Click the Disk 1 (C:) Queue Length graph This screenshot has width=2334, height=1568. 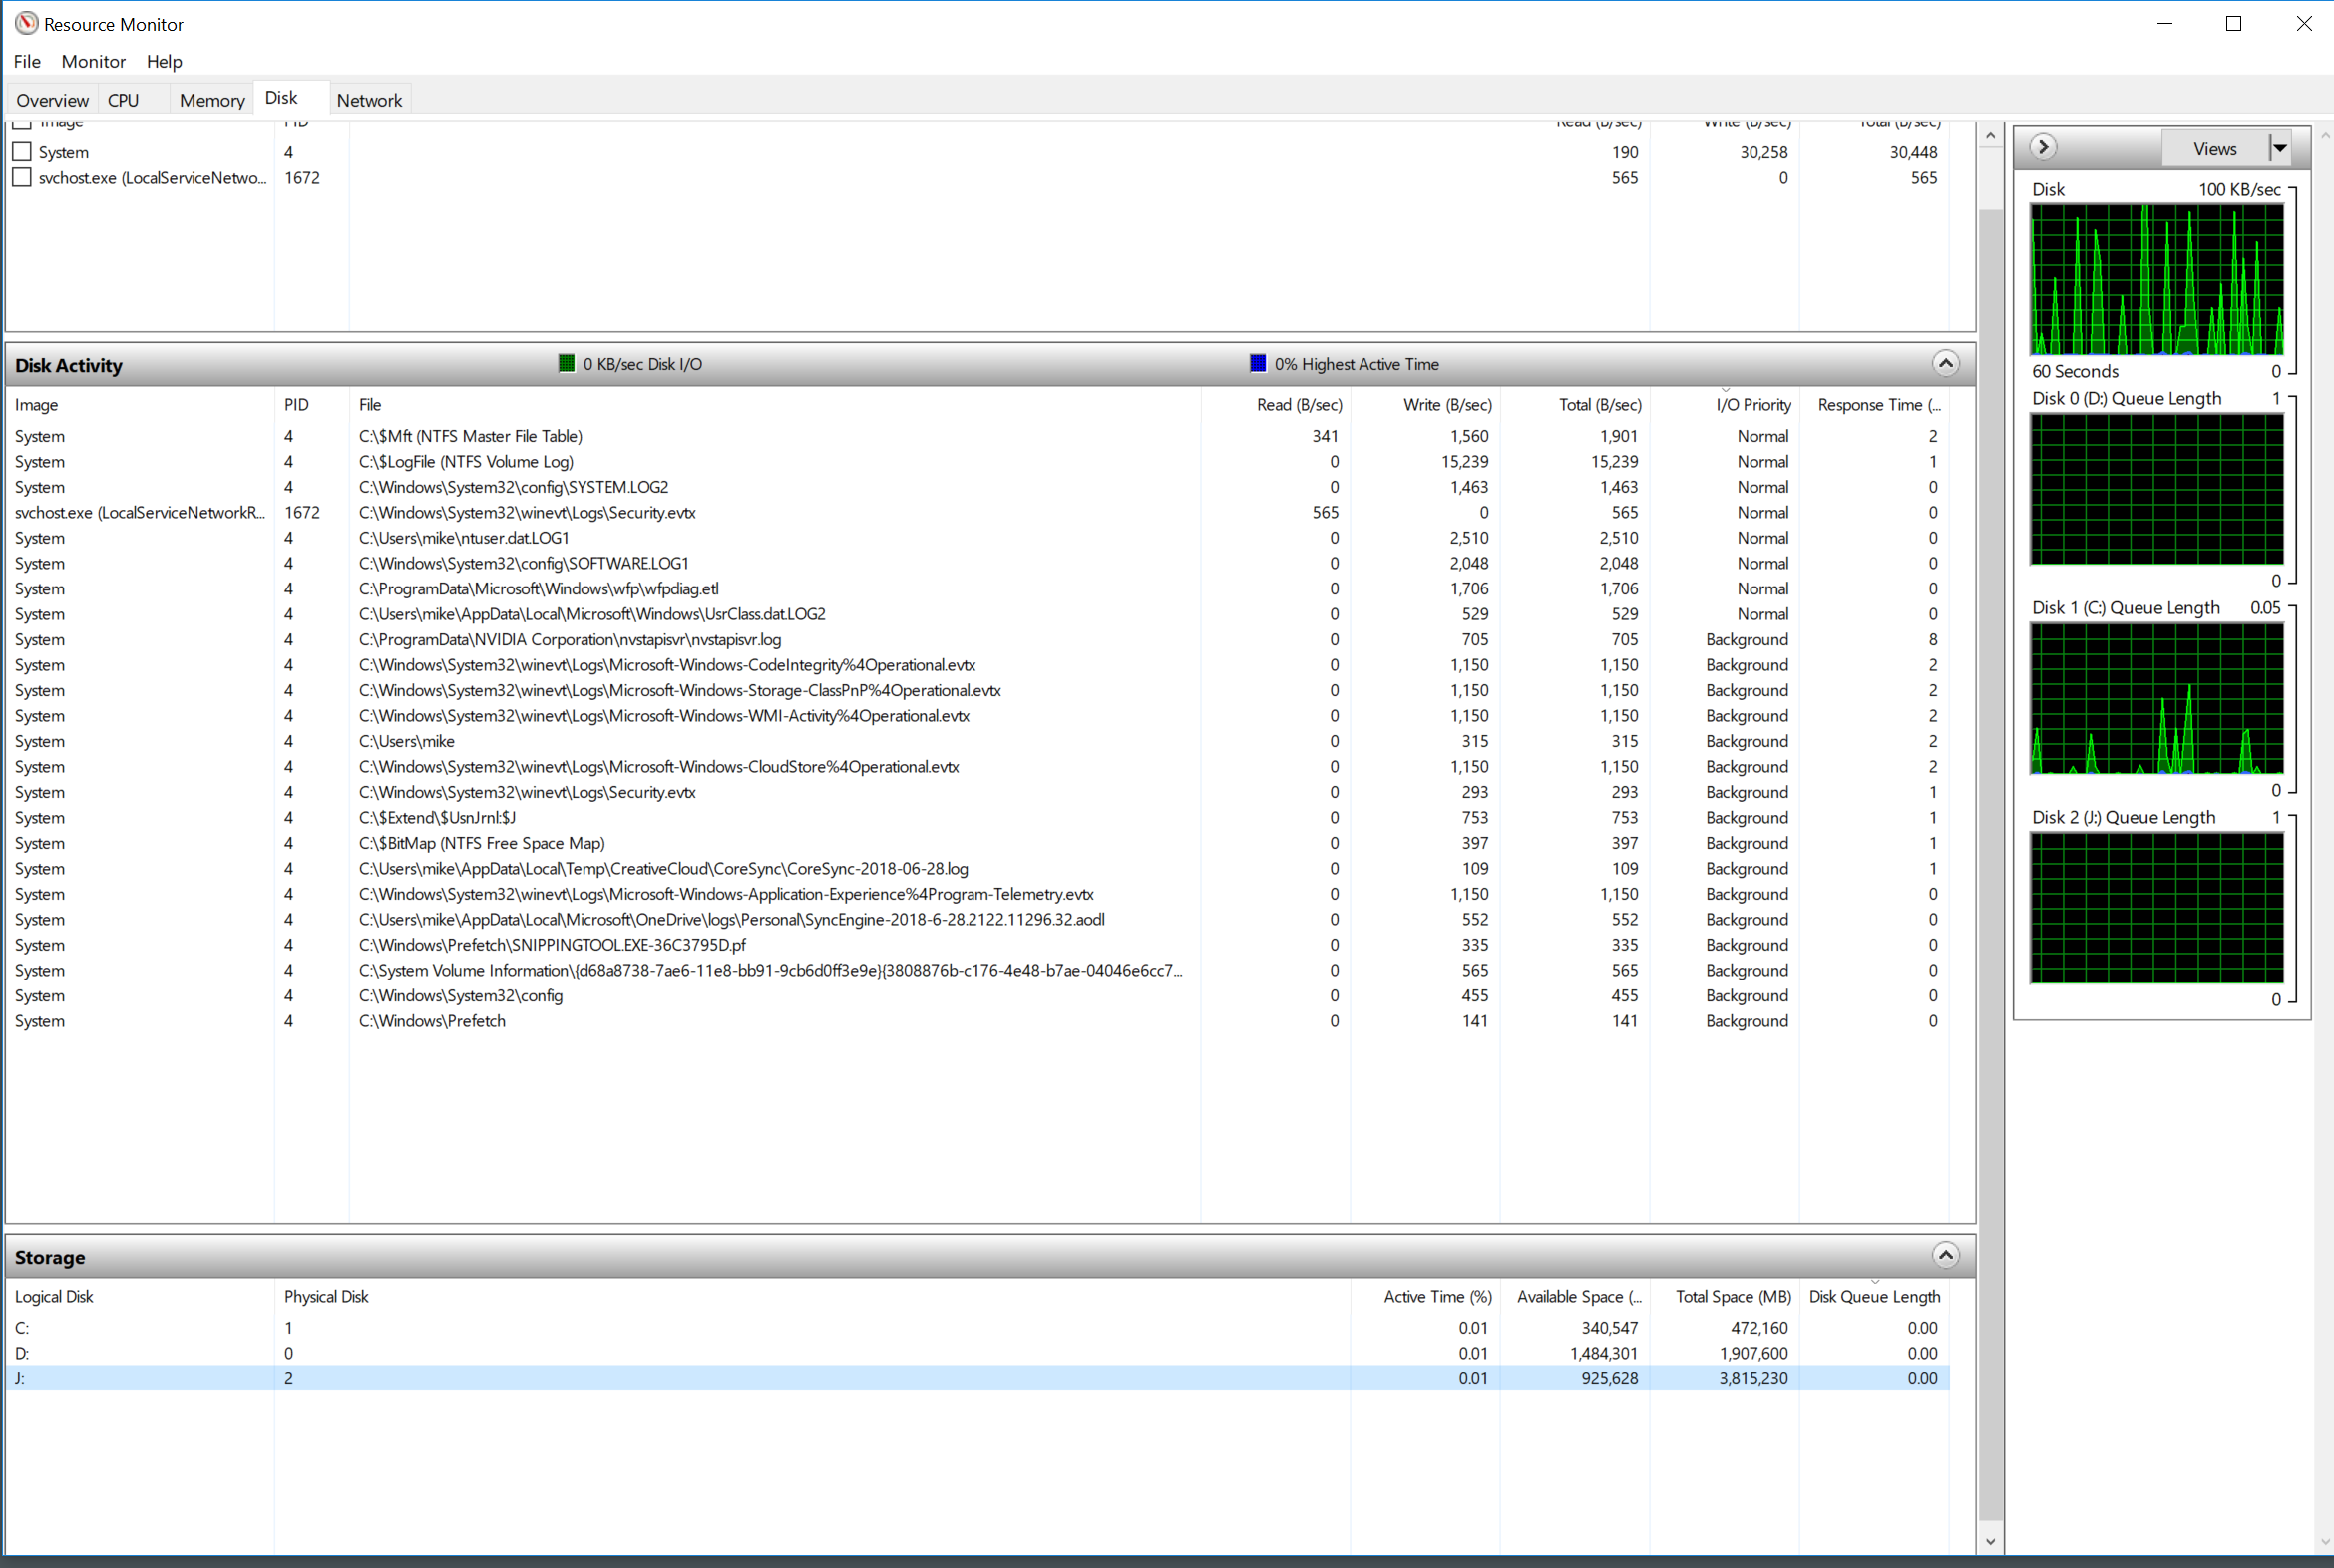pyautogui.click(x=2156, y=699)
